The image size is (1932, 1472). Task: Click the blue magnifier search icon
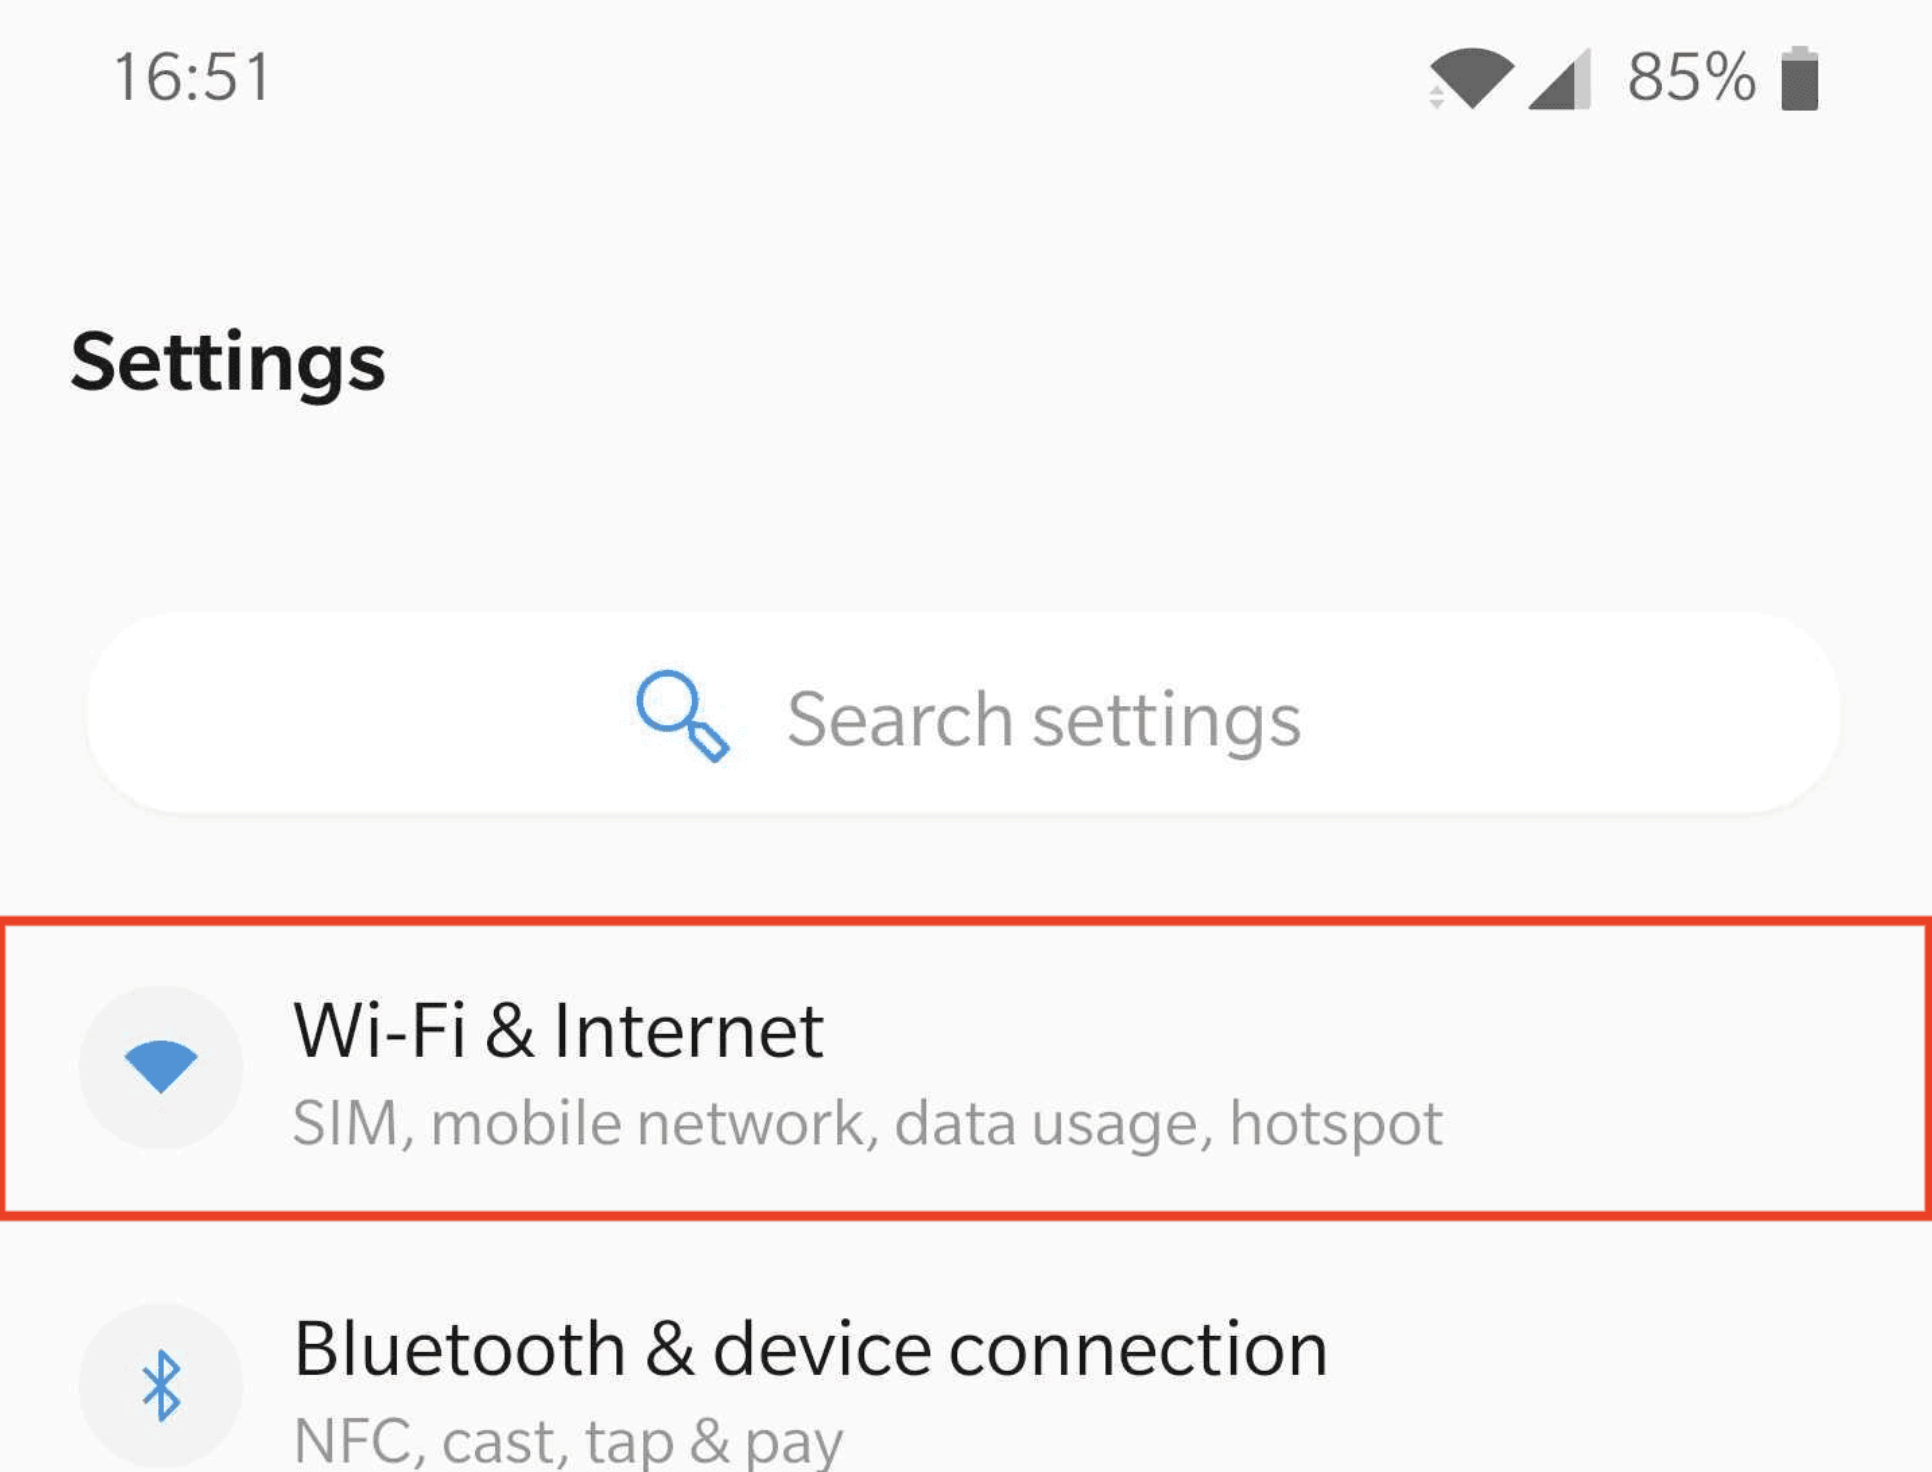click(683, 715)
